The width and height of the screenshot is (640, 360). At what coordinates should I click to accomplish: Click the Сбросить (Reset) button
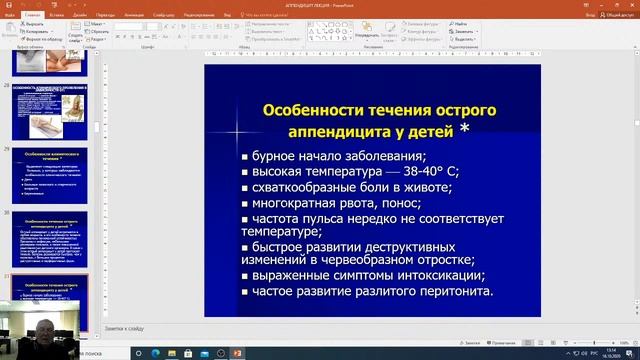pos(97,31)
